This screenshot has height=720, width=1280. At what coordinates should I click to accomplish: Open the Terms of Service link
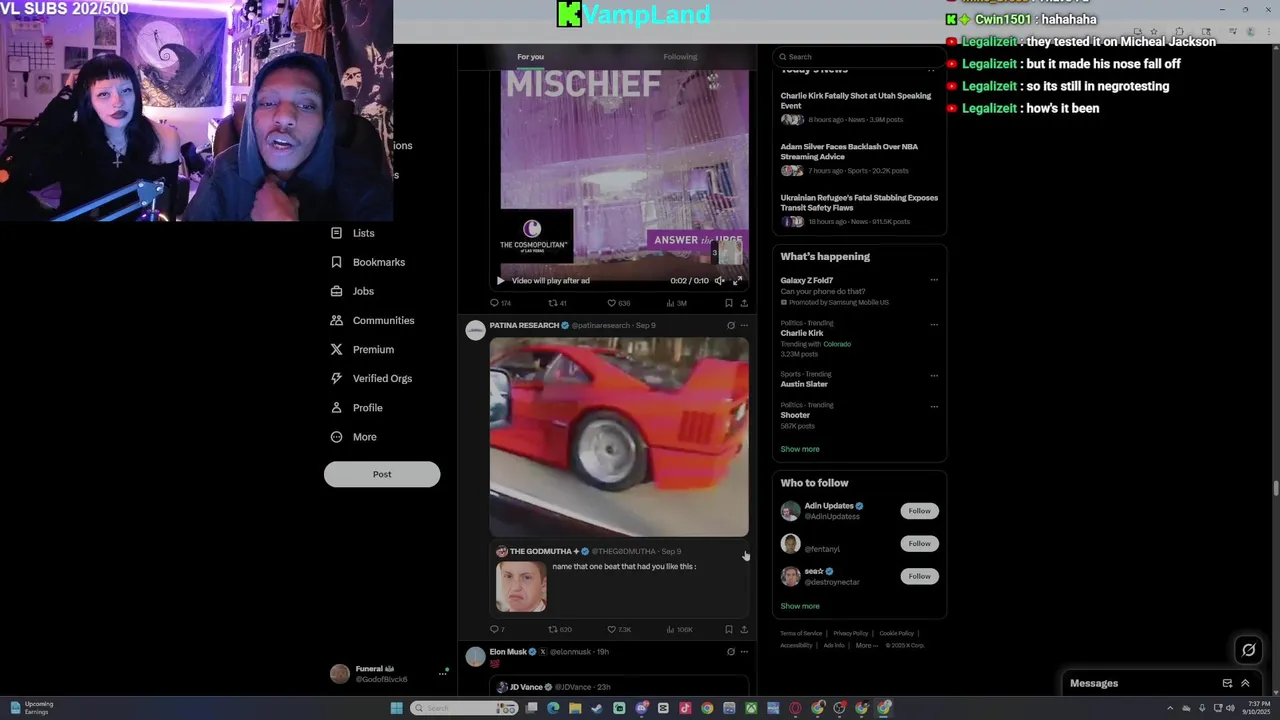pyautogui.click(x=801, y=633)
